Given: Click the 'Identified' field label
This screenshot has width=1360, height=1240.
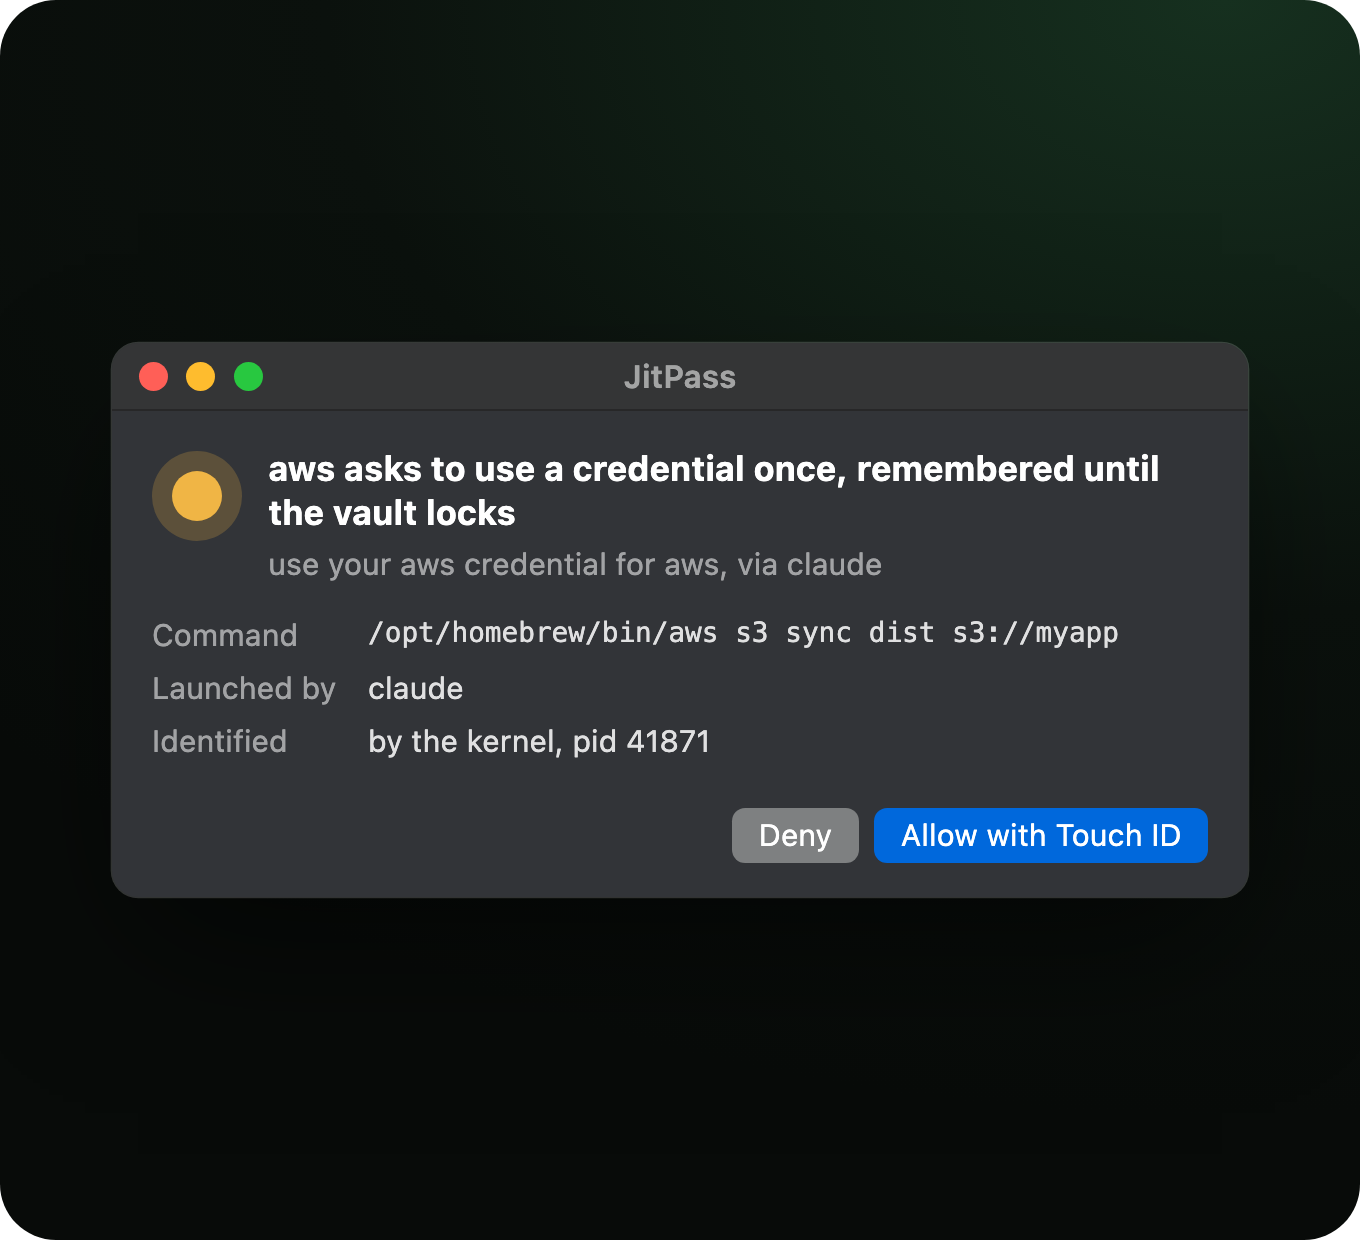Looking at the screenshot, I should (220, 742).
